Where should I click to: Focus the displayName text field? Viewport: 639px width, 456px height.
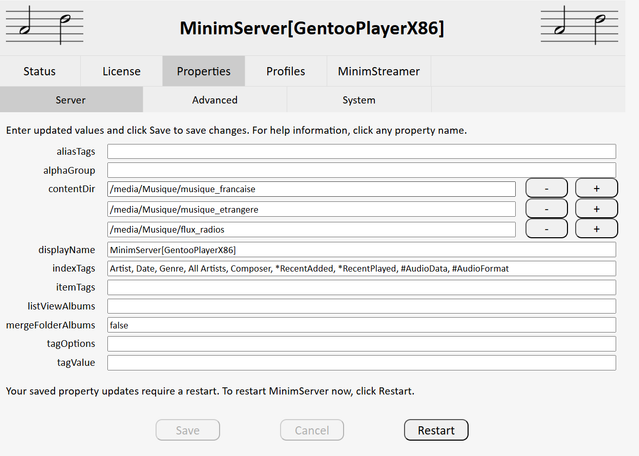click(x=361, y=249)
